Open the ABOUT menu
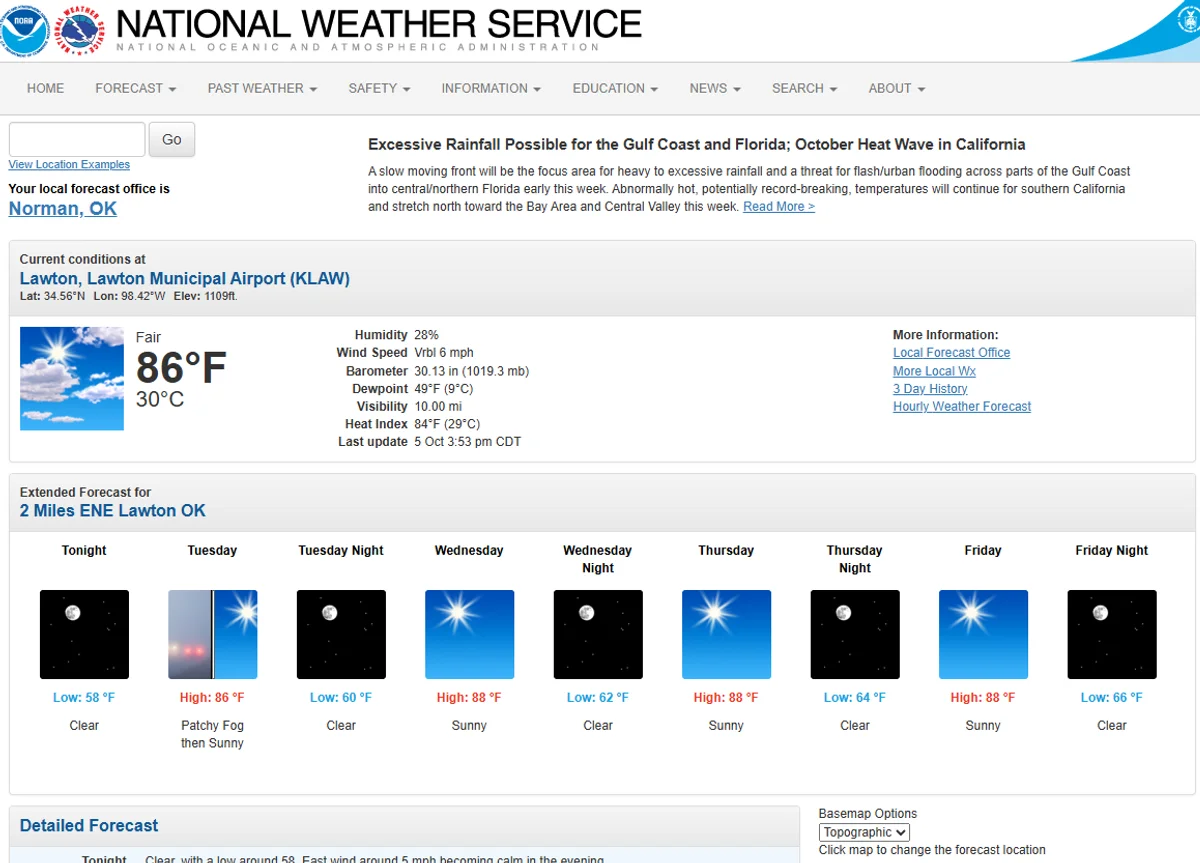This screenshot has height=863, width=1200. pyautogui.click(x=897, y=88)
